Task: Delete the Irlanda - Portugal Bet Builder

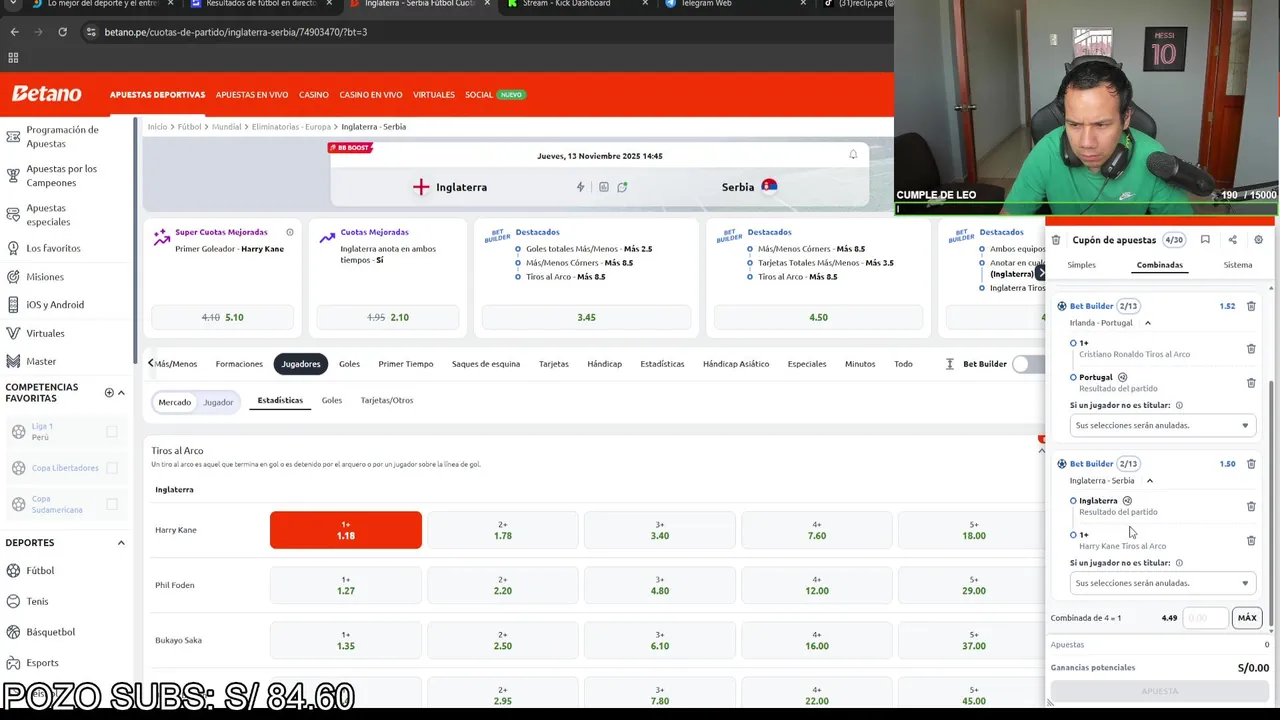Action: tap(1251, 306)
